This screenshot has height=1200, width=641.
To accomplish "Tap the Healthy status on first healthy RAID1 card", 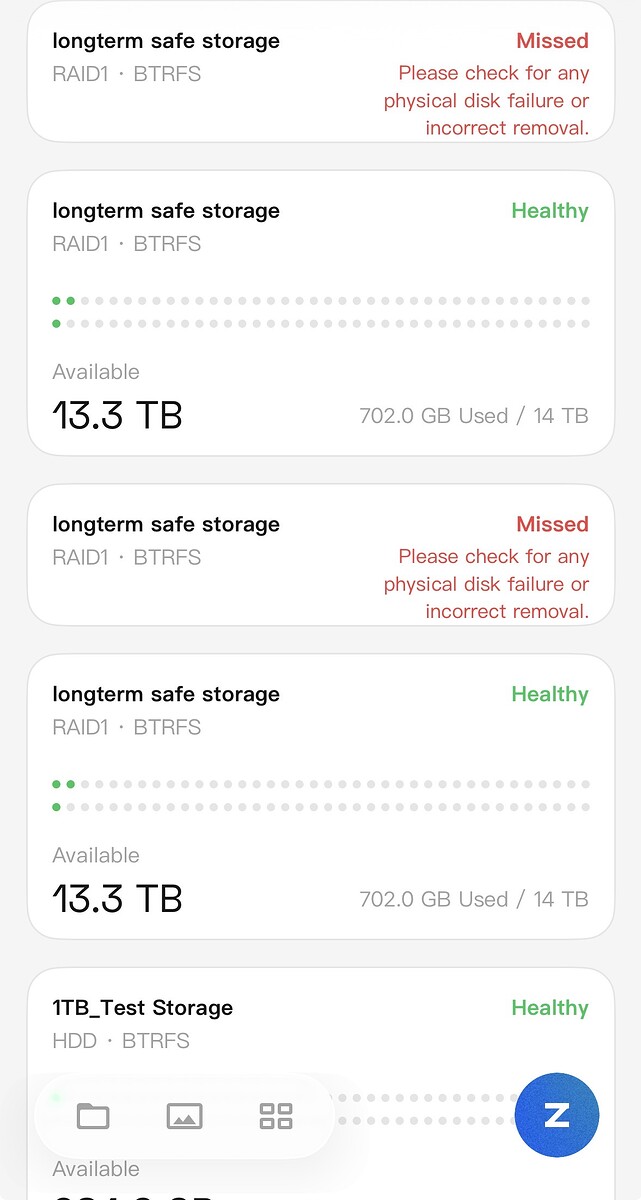I will click(x=550, y=211).
